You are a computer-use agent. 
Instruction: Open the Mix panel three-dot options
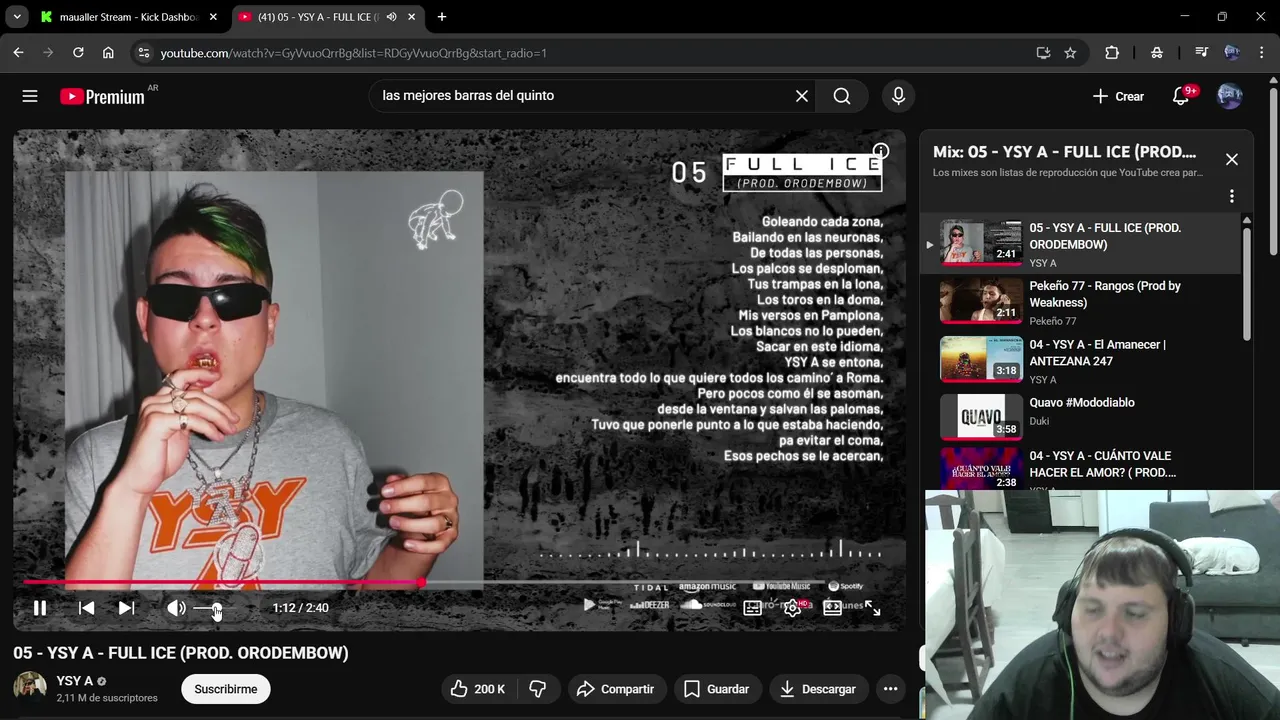pos(1232,196)
